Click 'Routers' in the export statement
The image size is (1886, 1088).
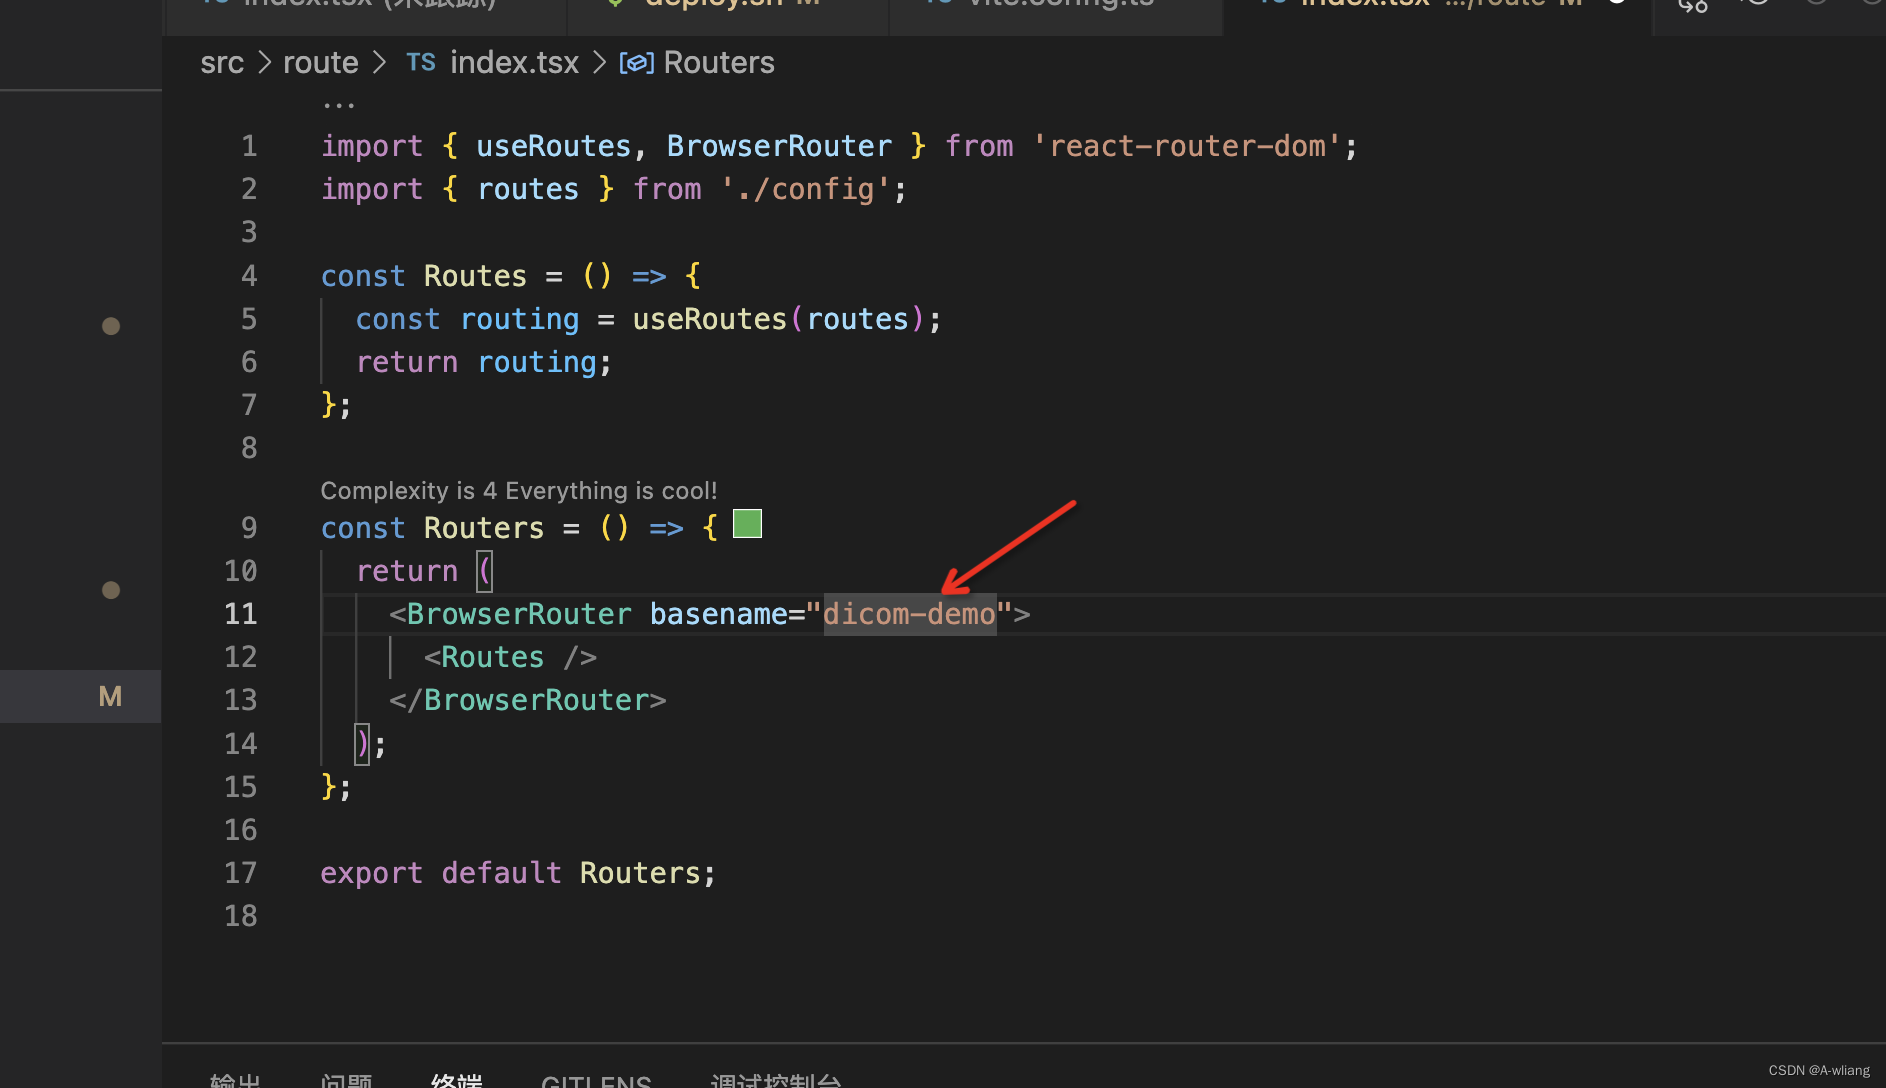(x=640, y=873)
